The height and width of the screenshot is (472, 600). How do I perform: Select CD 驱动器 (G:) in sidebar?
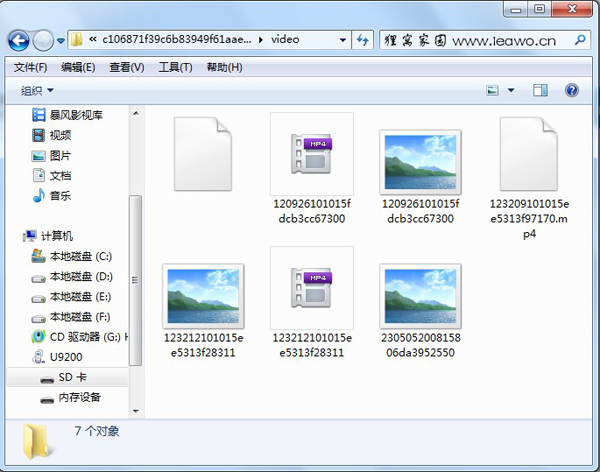click(79, 337)
